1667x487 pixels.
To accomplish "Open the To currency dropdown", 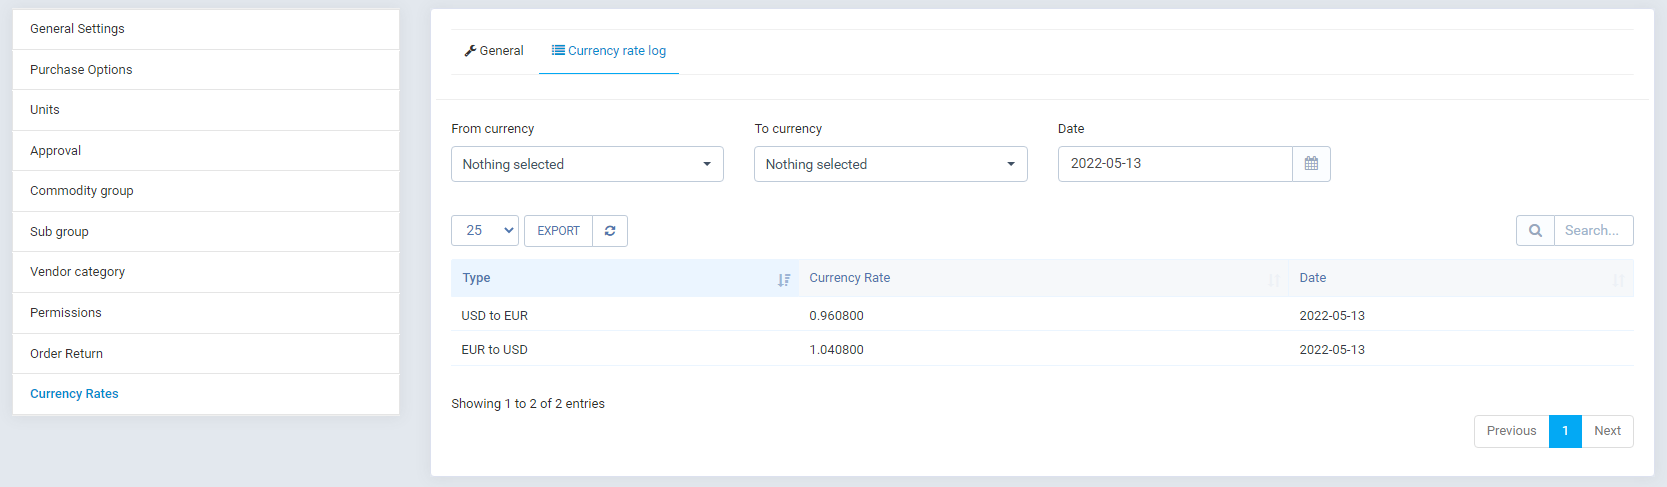I will tap(890, 164).
